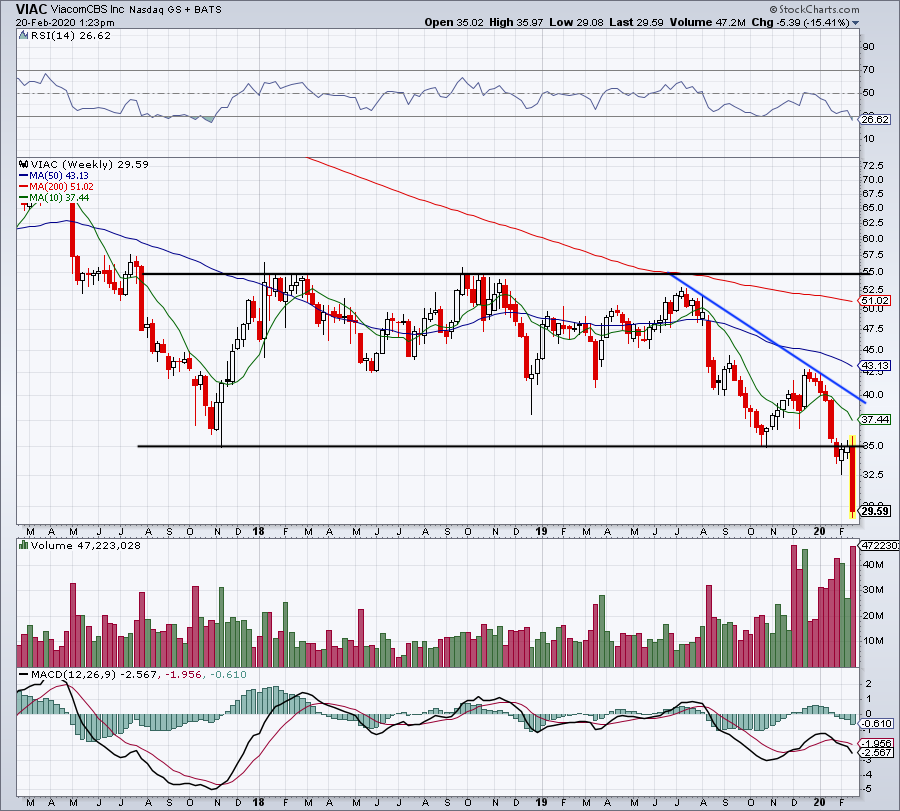Click the 43.13 price axis tag
Viewport: 900px width, 811px height.
(x=875, y=365)
